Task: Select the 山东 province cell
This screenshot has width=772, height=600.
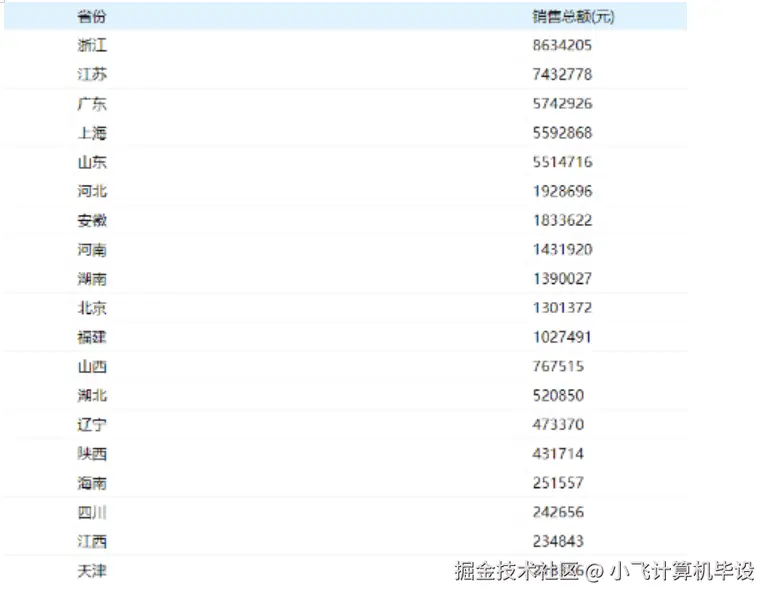Action: 92,162
